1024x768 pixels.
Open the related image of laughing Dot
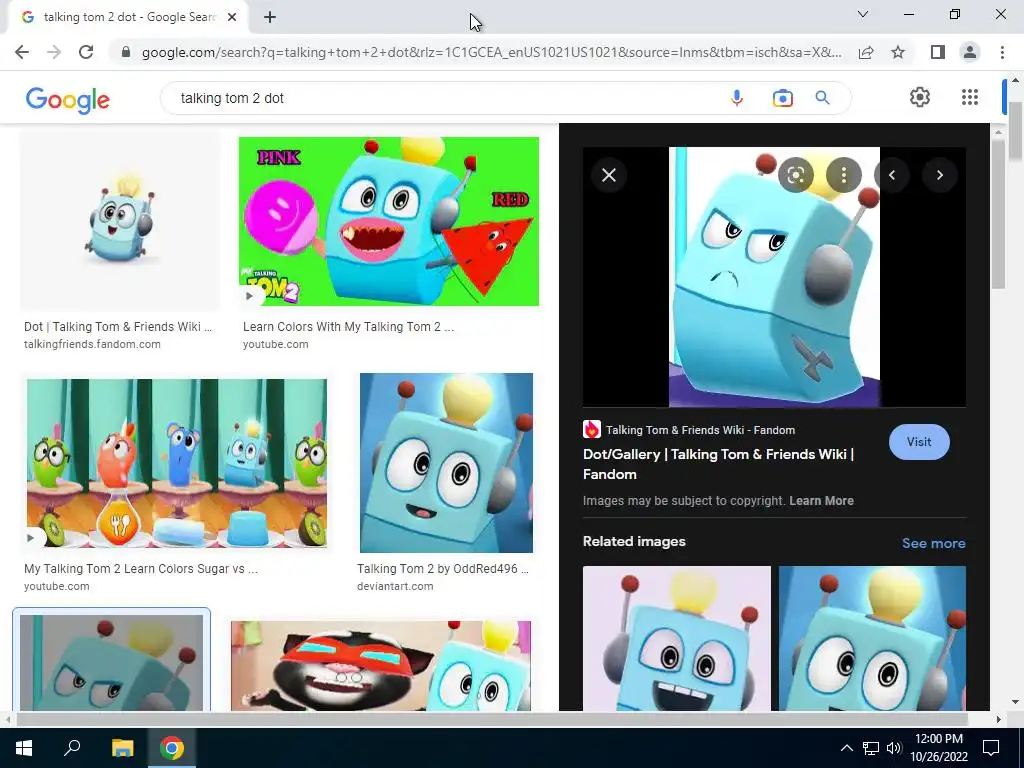tap(677, 638)
